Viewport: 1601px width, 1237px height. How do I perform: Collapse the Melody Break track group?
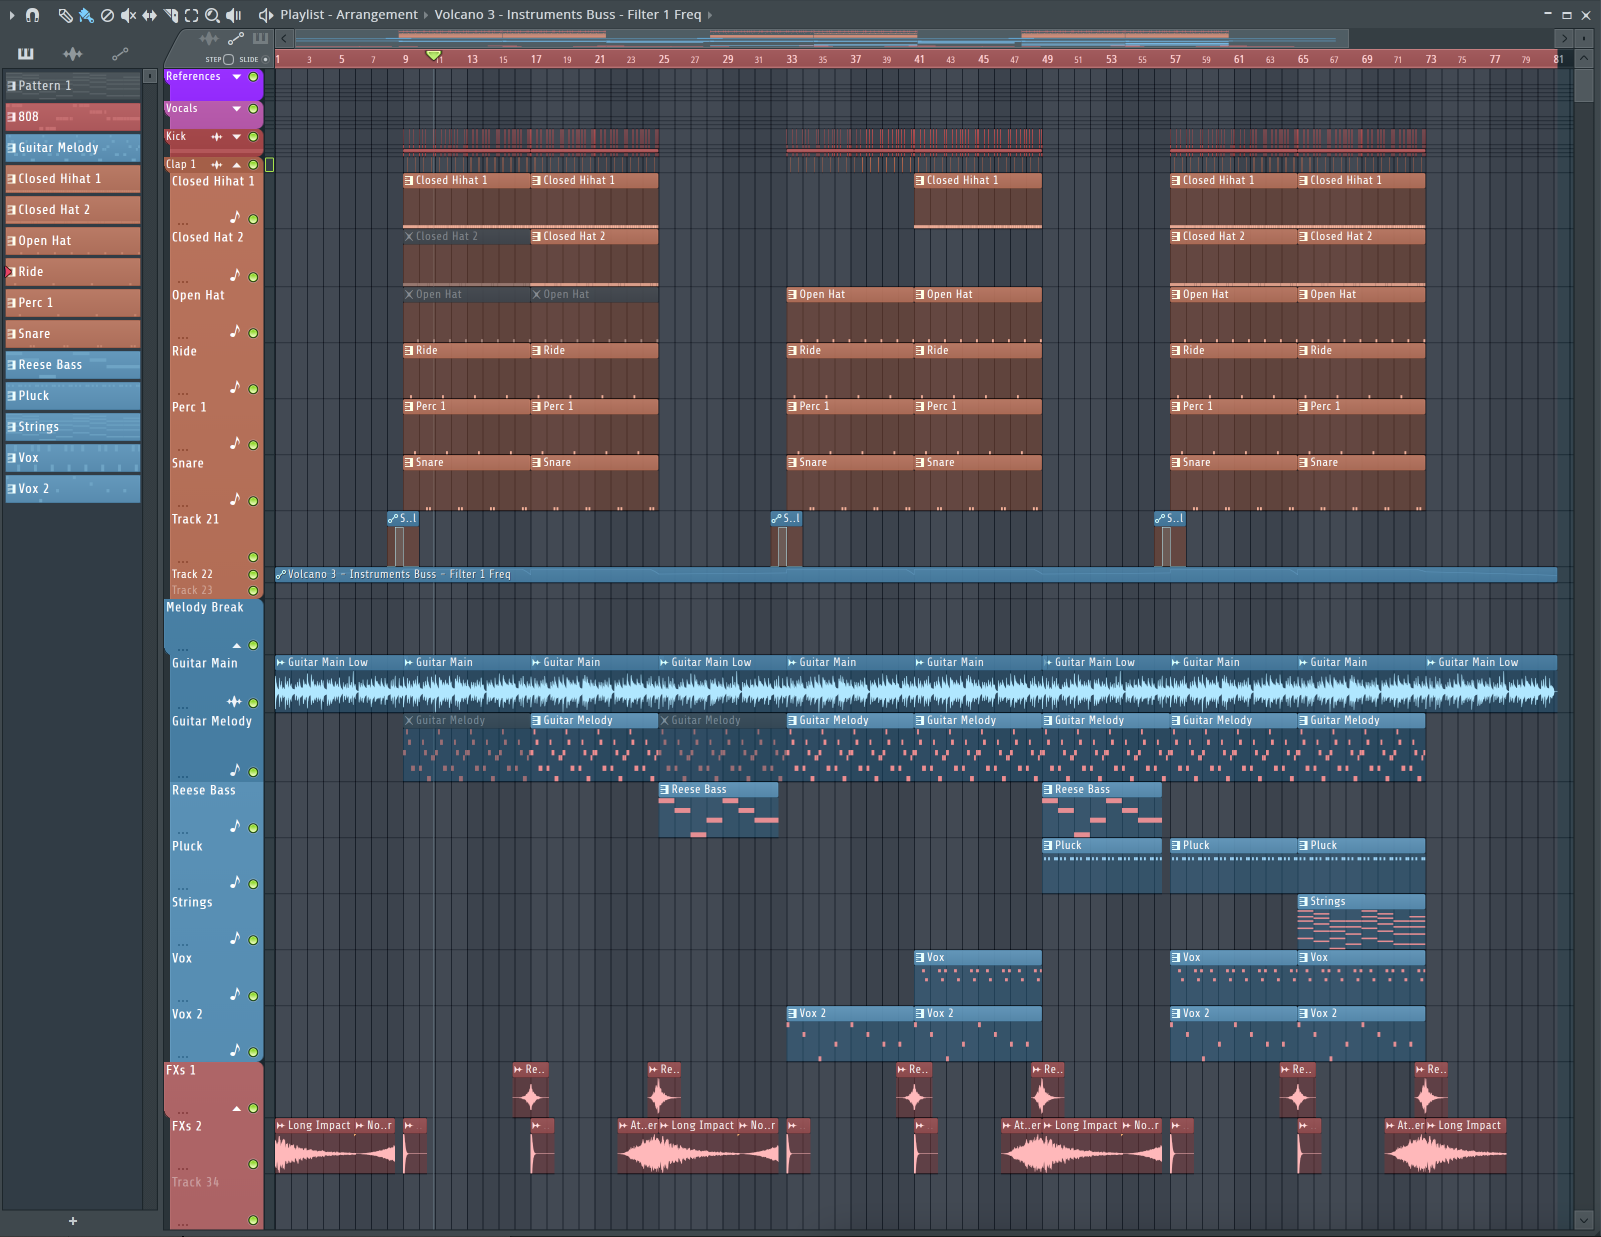(237, 646)
